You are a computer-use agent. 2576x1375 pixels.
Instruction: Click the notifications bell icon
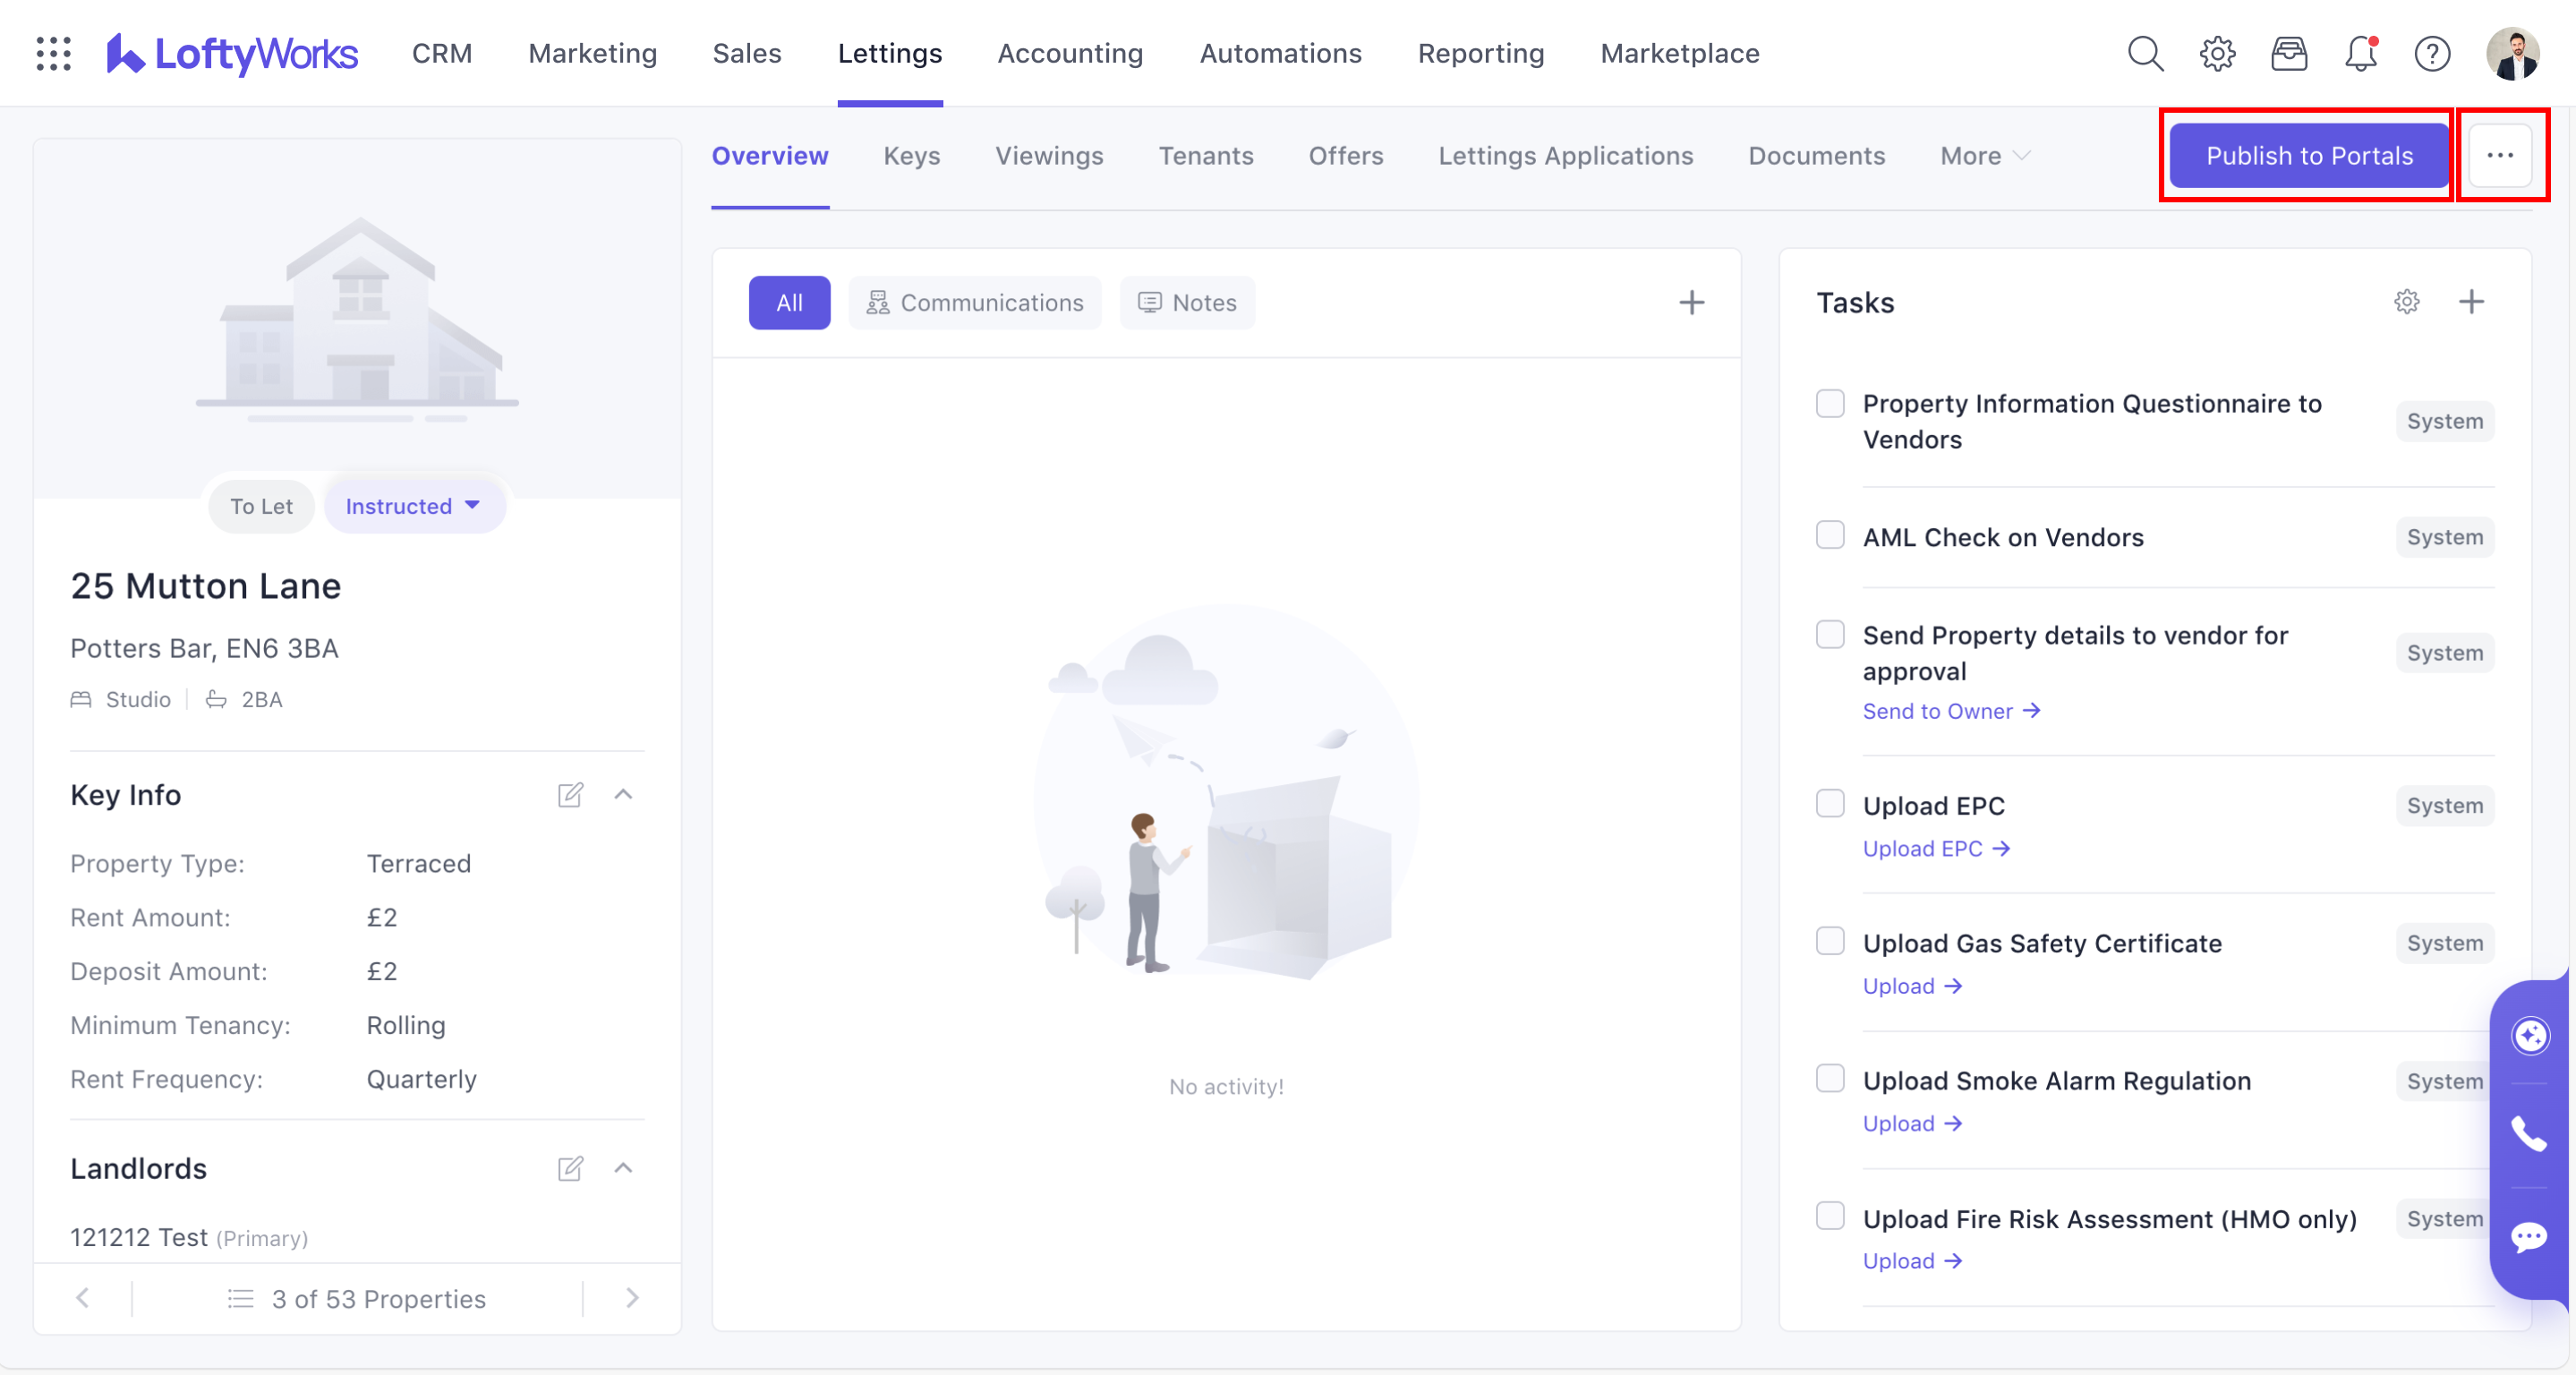[x=2360, y=54]
